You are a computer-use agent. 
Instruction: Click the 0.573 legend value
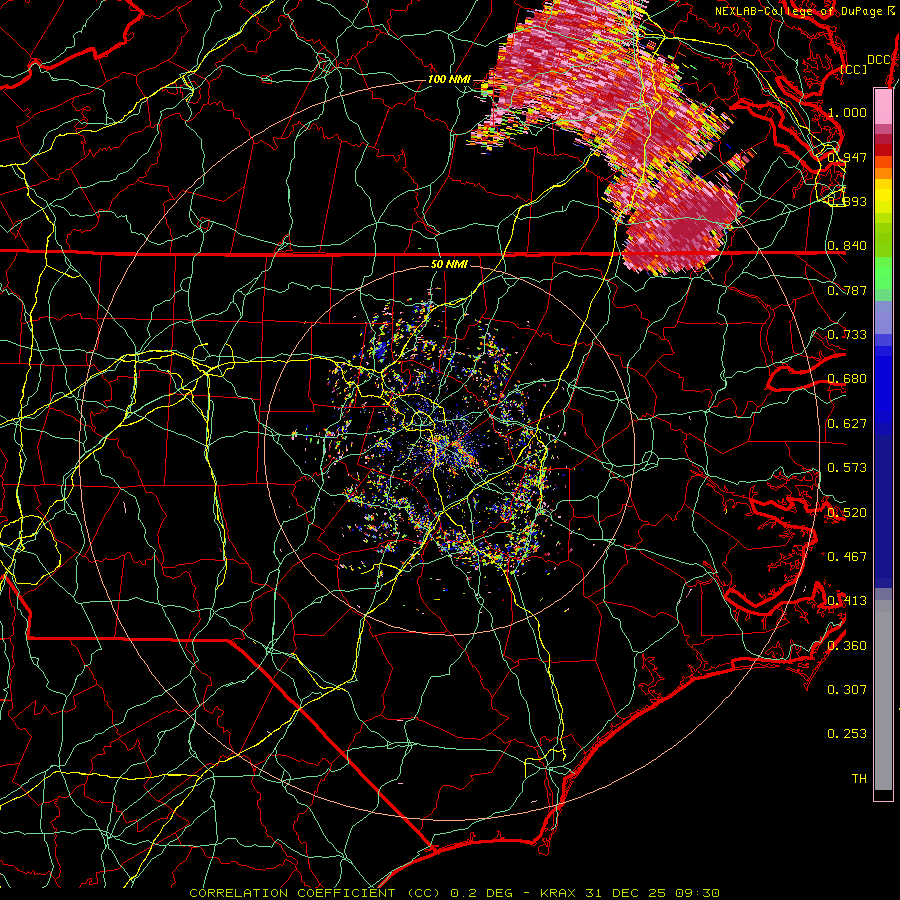click(x=847, y=468)
